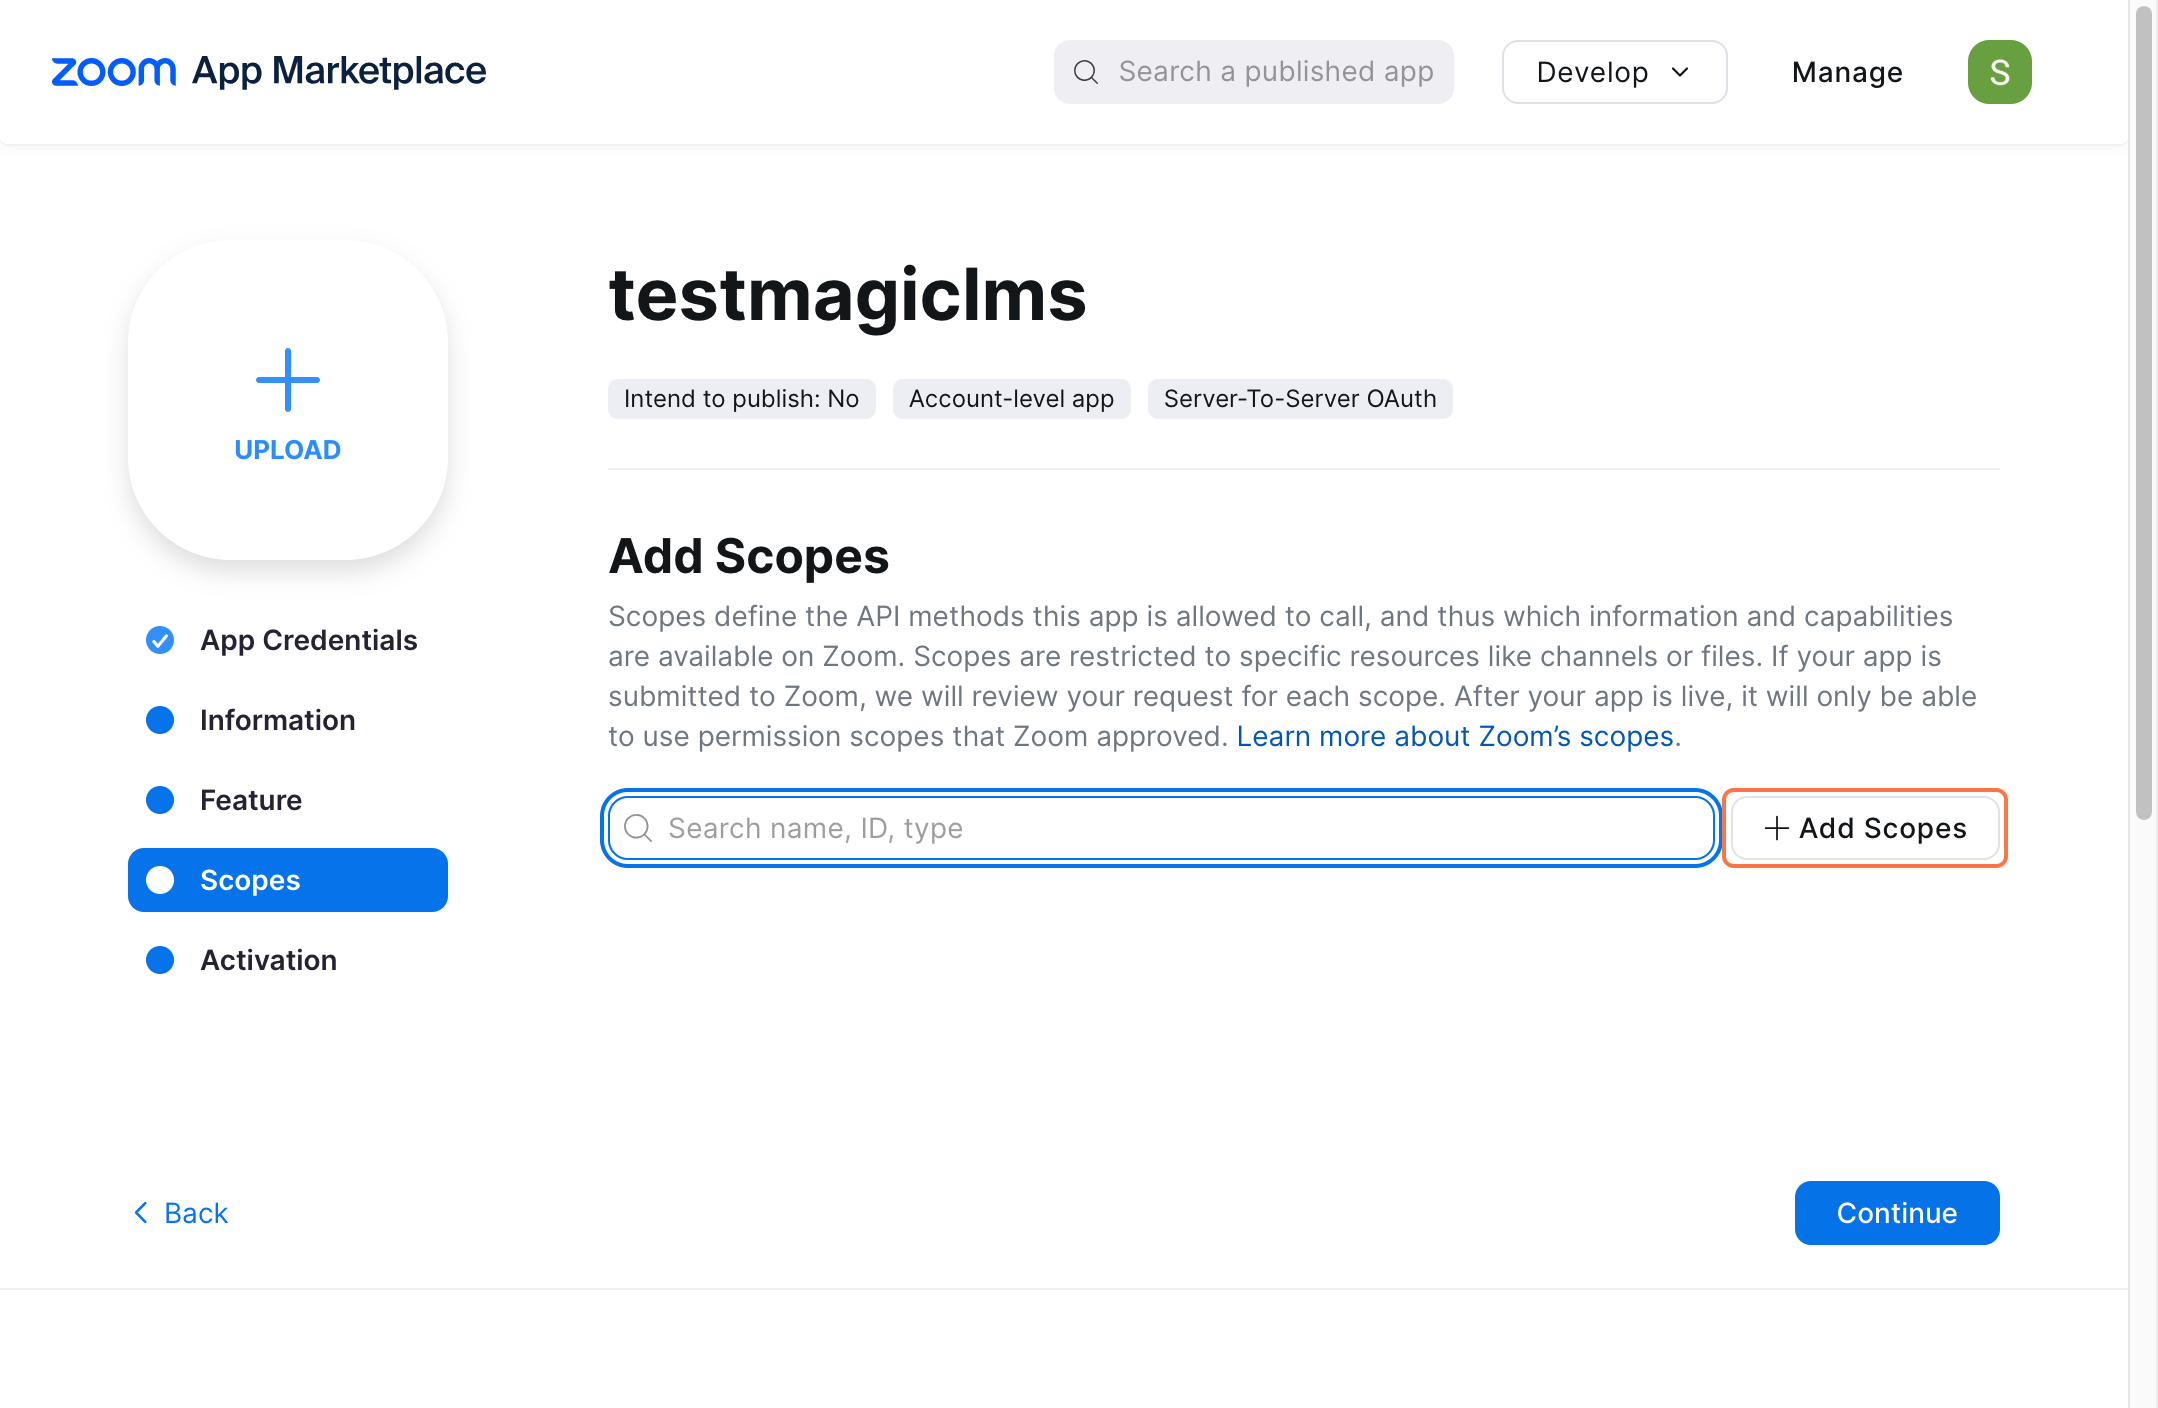This screenshot has width=2158, height=1408.
Task: Click the Back link
Action: click(x=181, y=1213)
